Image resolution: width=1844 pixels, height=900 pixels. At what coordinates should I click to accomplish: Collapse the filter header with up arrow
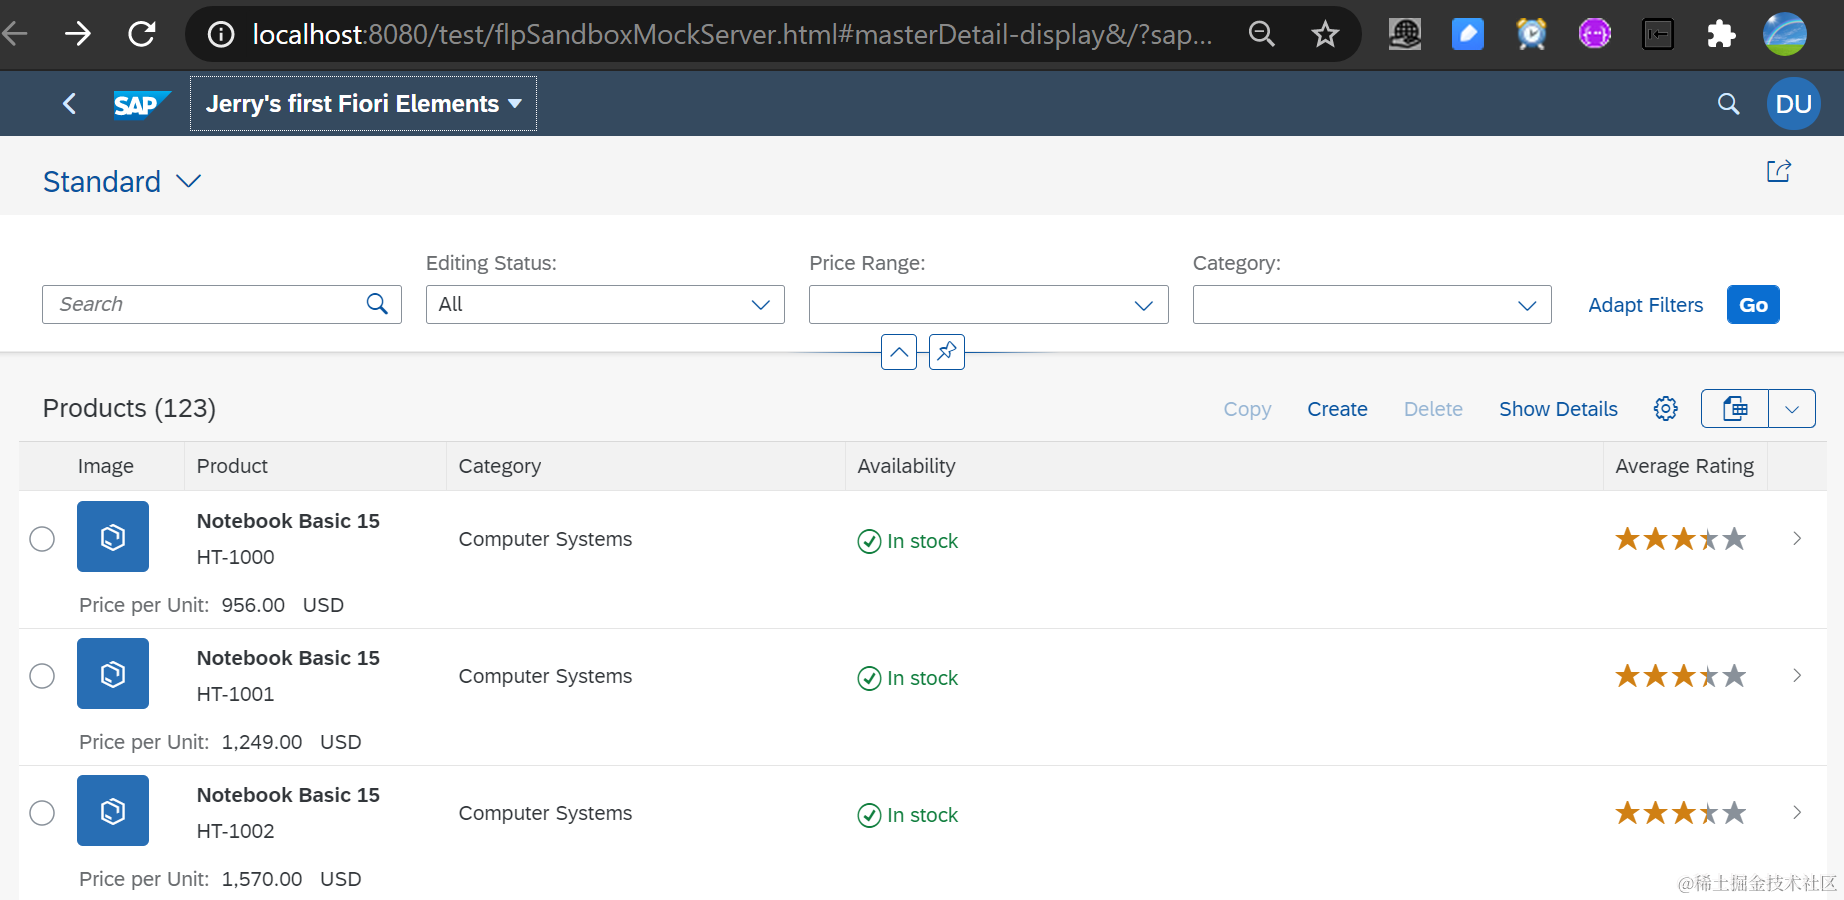(898, 352)
